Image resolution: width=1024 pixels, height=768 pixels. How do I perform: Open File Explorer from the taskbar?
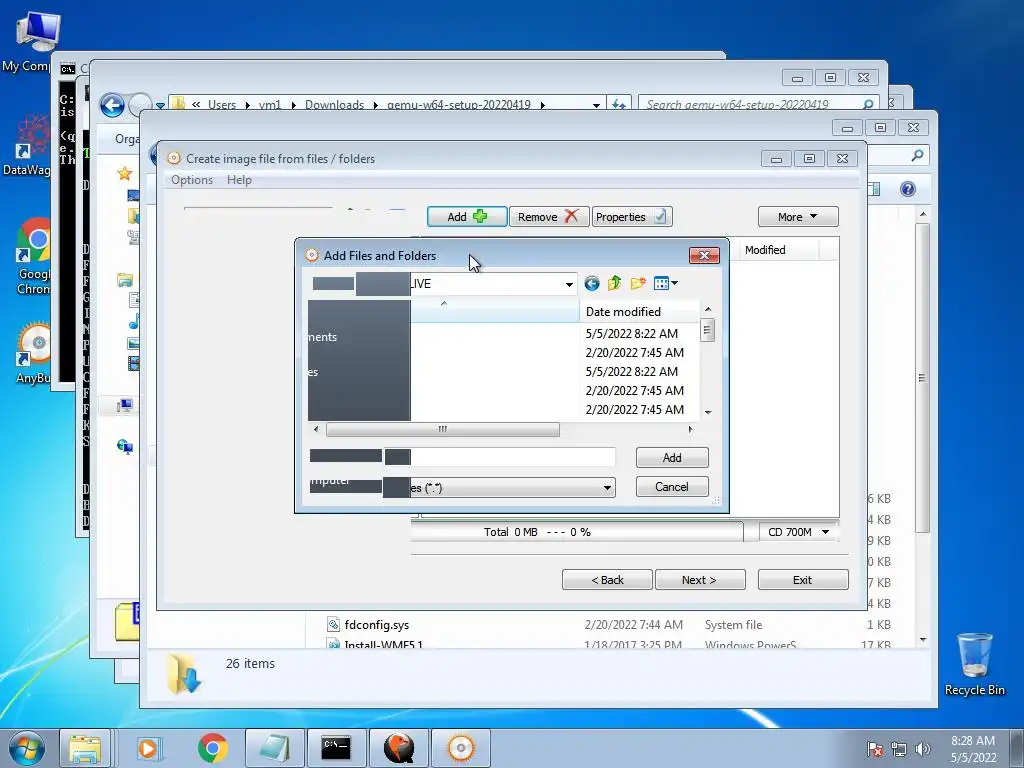click(x=85, y=748)
